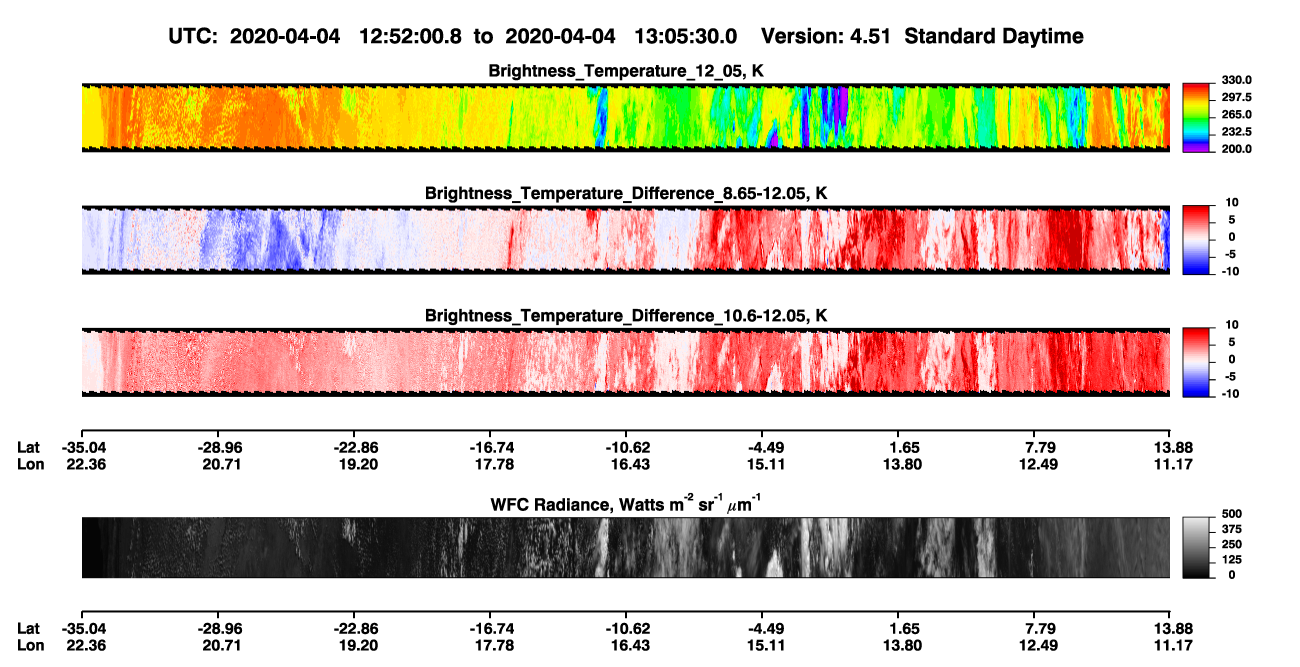Click the 'Lon' axis label under the 10.6-12.05 panel
Image resolution: width=1300 pixels, height=667 pixels.
click(x=30, y=464)
